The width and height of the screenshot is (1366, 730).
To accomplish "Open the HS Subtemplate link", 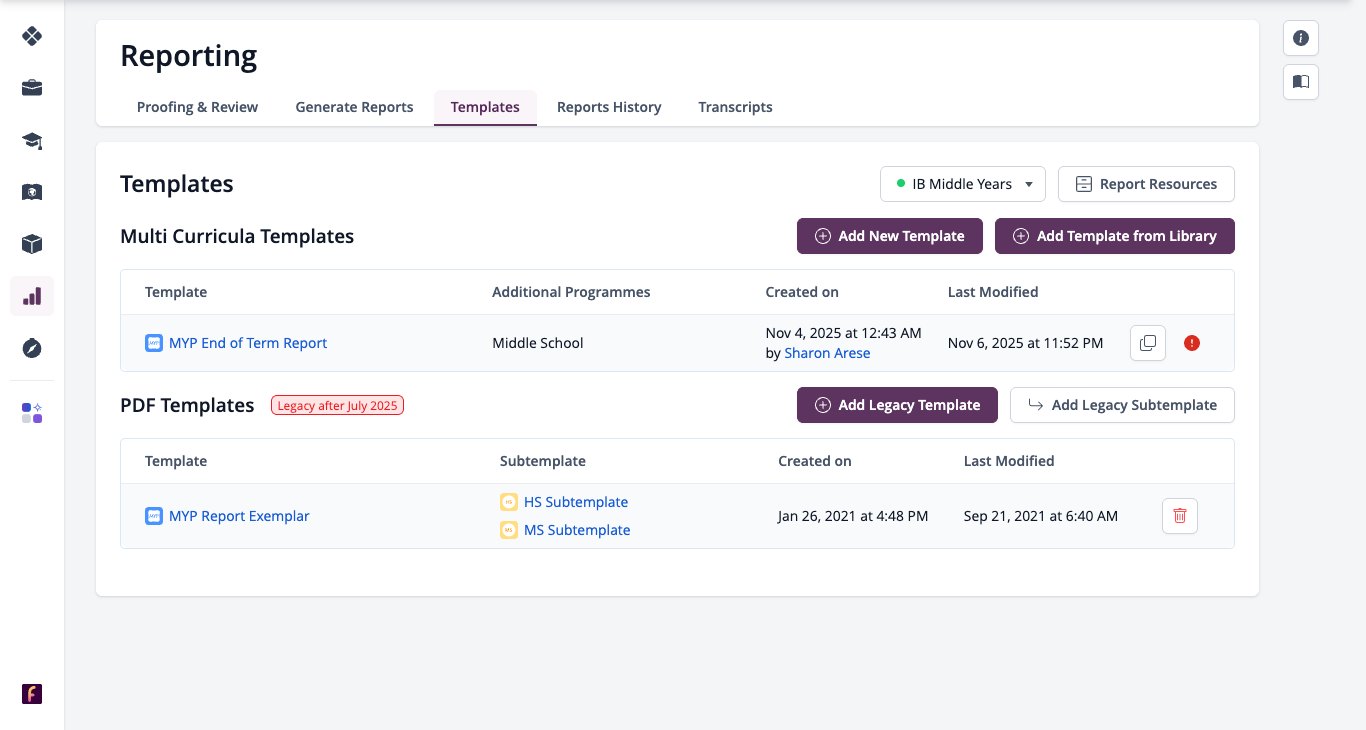I will (575, 502).
